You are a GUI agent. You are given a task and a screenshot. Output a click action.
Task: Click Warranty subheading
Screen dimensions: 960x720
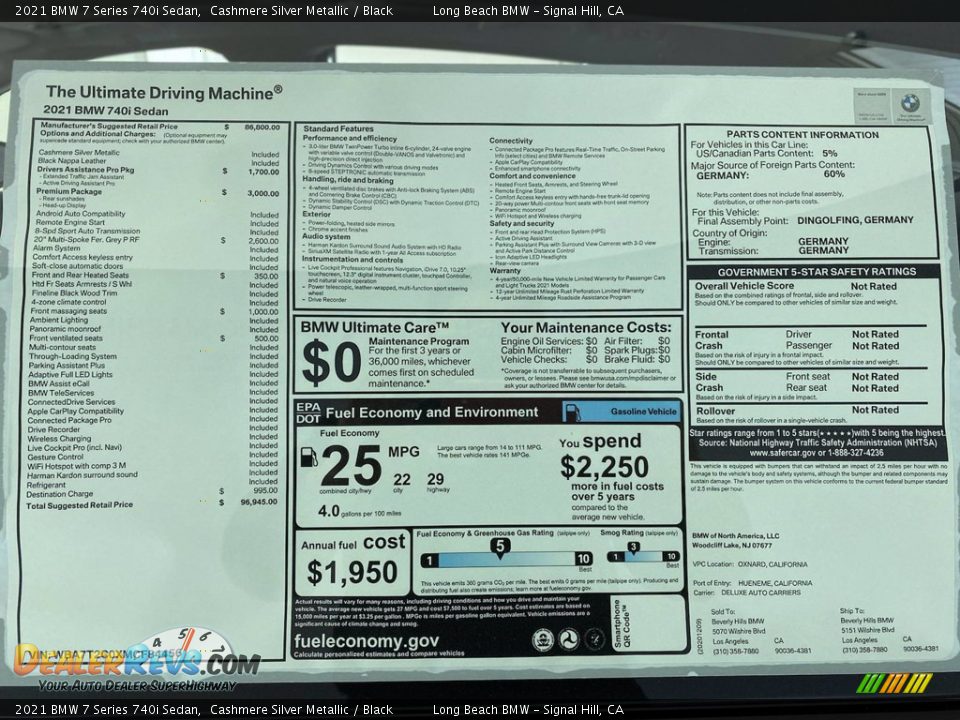[x=505, y=270]
